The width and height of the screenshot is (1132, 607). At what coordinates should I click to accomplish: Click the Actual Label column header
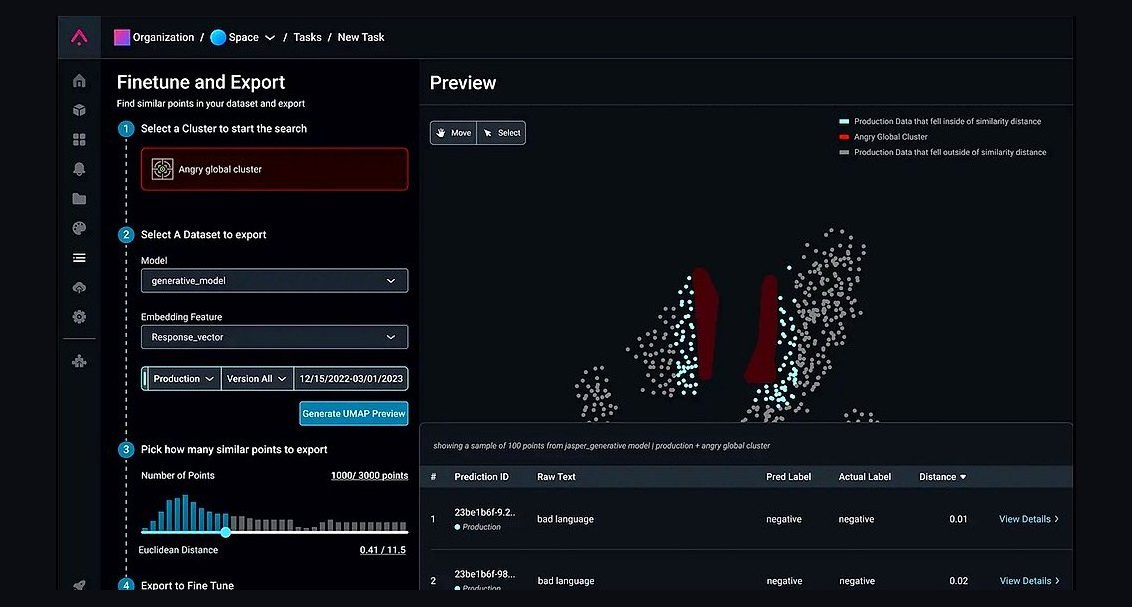tap(865, 477)
